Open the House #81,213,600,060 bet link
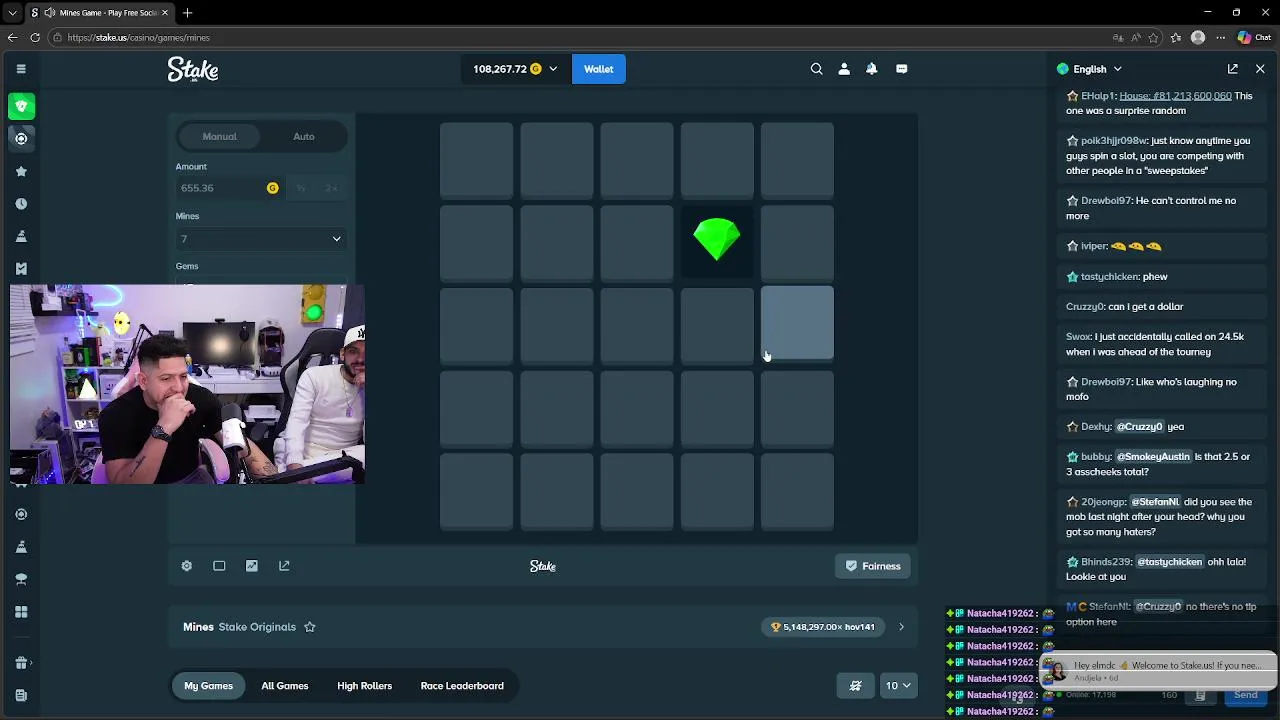 click(x=1176, y=96)
